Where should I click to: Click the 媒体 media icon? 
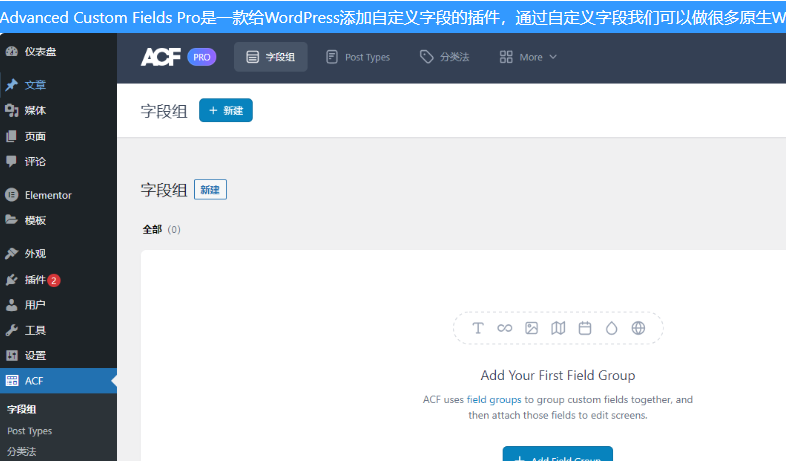[12, 110]
